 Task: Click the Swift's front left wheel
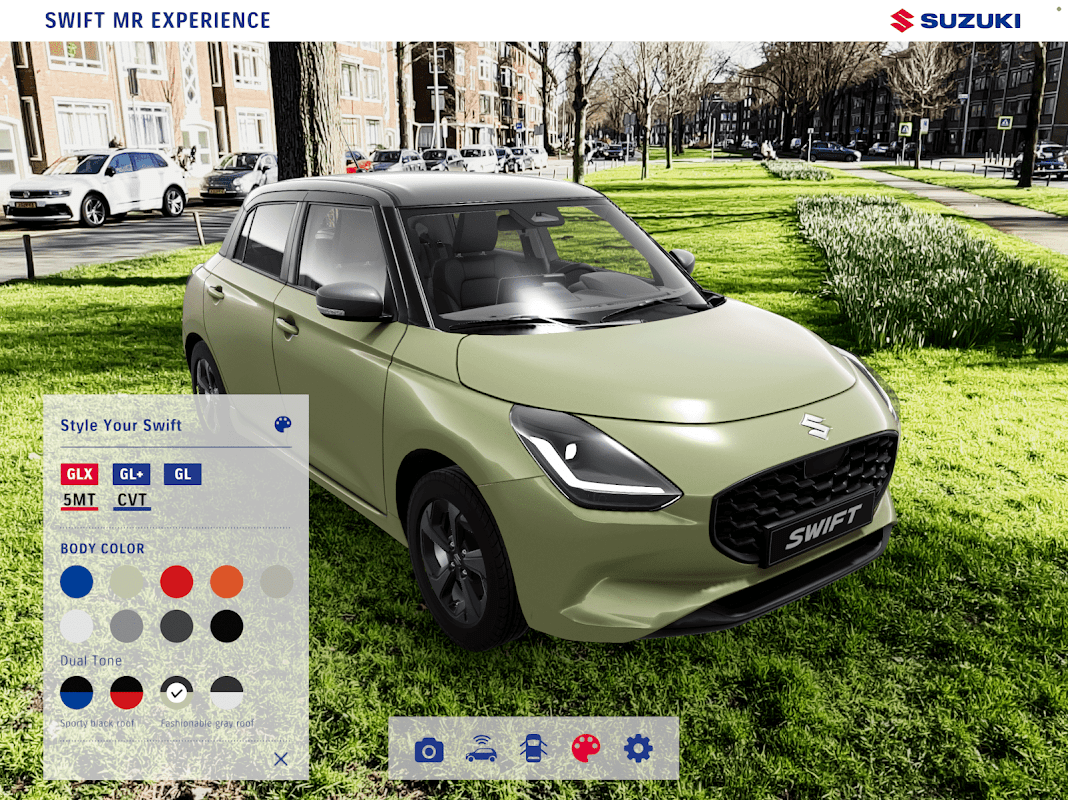pyautogui.click(x=464, y=559)
